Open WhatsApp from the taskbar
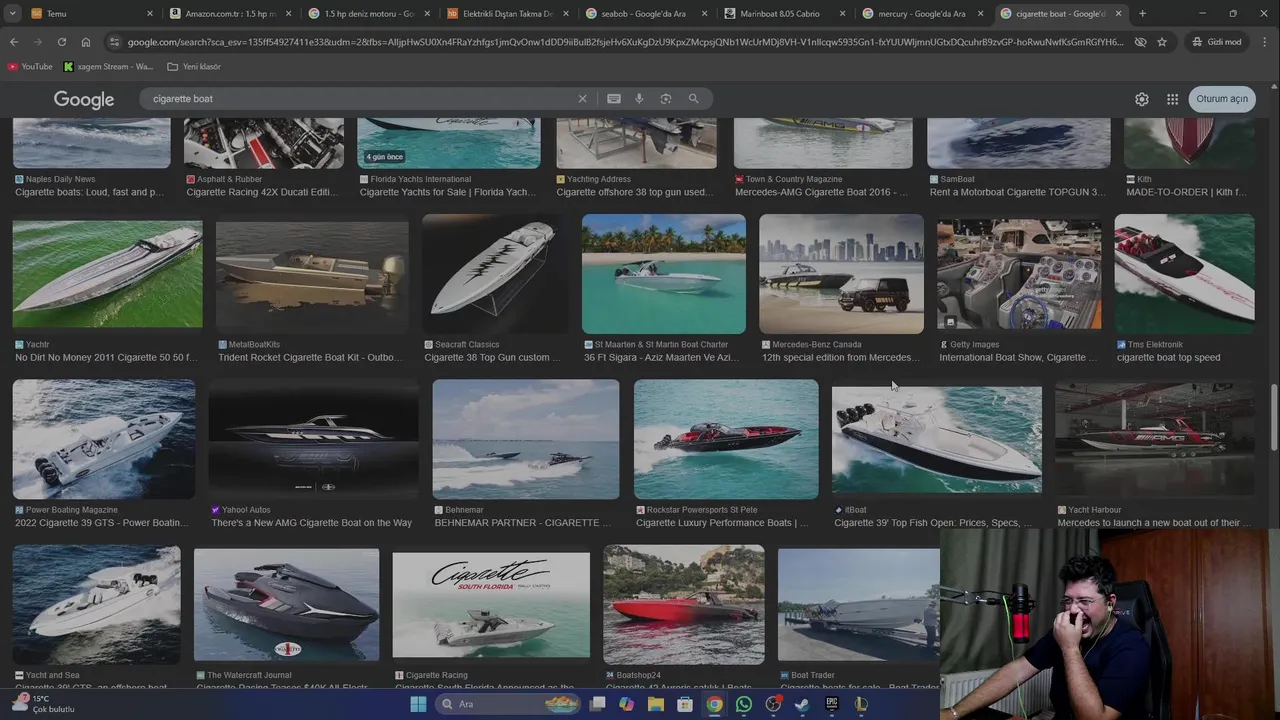Viewport: 1280px width, 720px height. click(x=743, y=704)
